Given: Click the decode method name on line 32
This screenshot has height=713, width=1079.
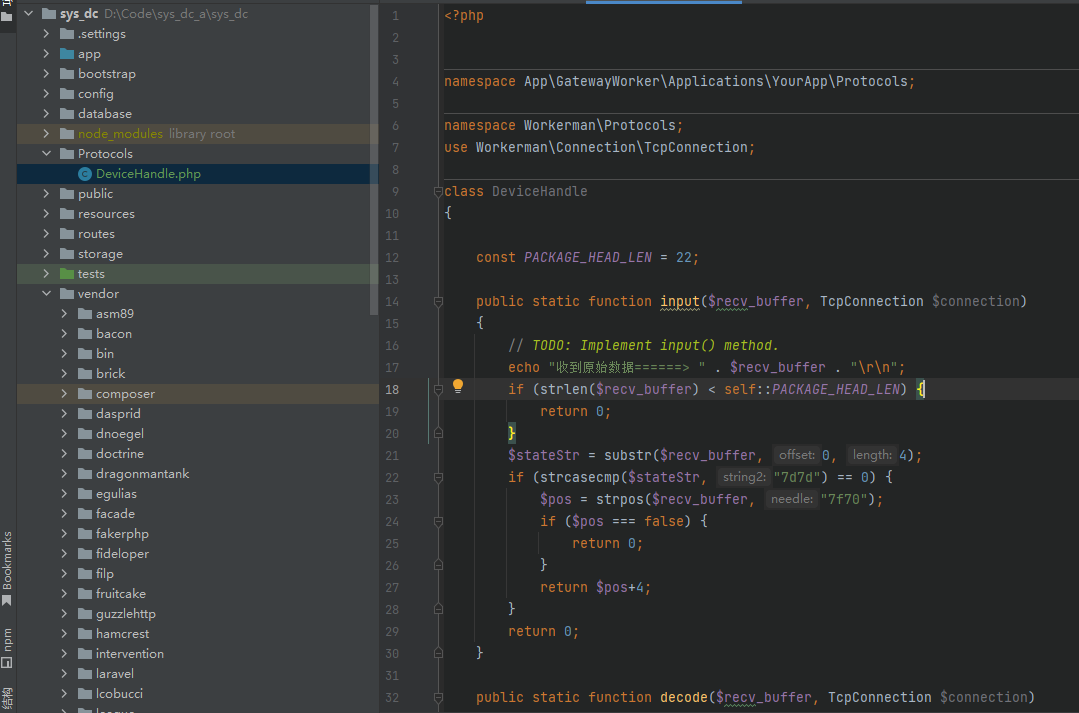Looking at the screenshot, I should tap(684, 697).
